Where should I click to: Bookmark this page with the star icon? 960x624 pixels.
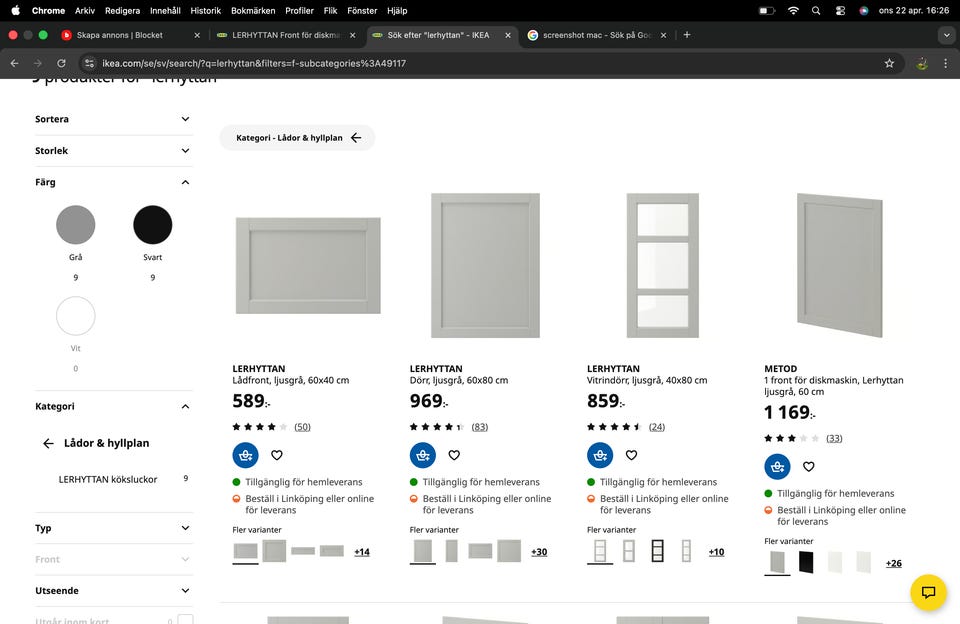889,63
